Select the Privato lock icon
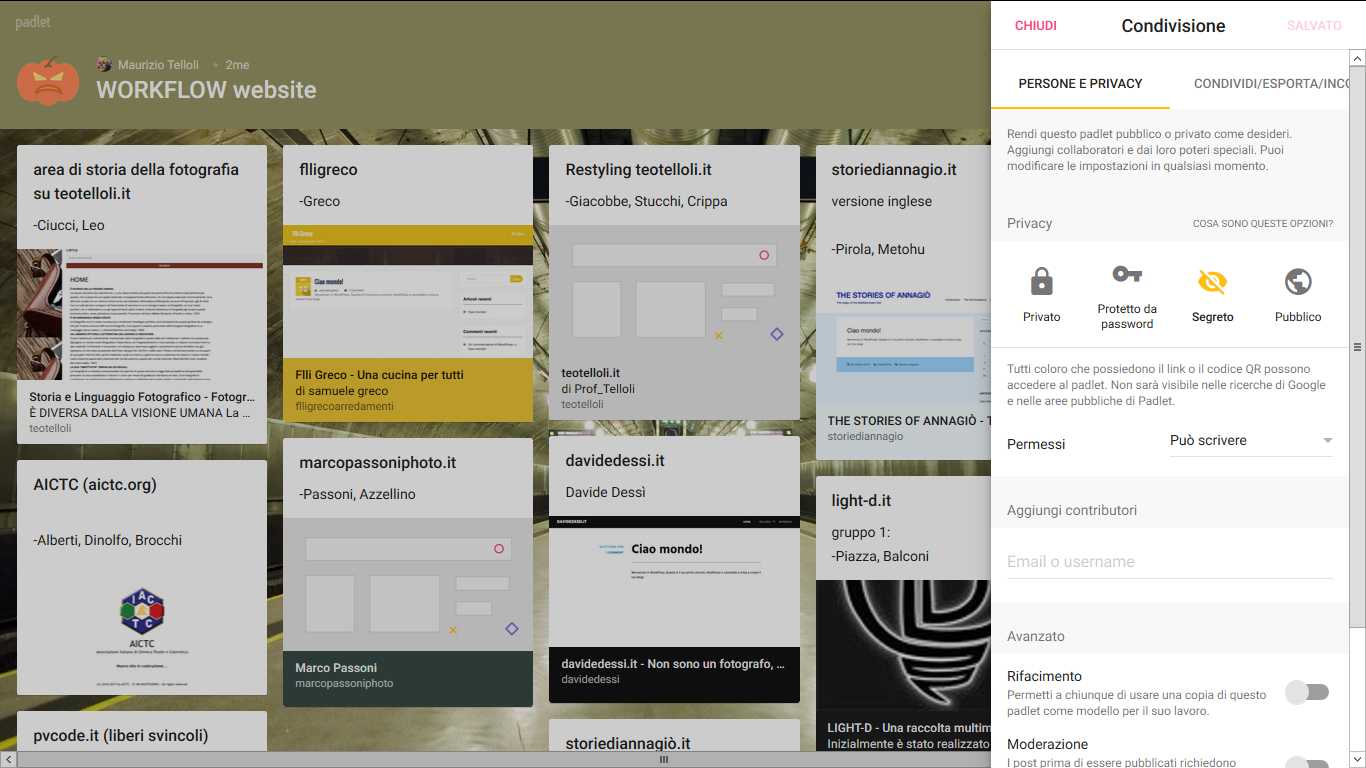The width and height of the screenshot is (1366, 768). click(1041, 283)
